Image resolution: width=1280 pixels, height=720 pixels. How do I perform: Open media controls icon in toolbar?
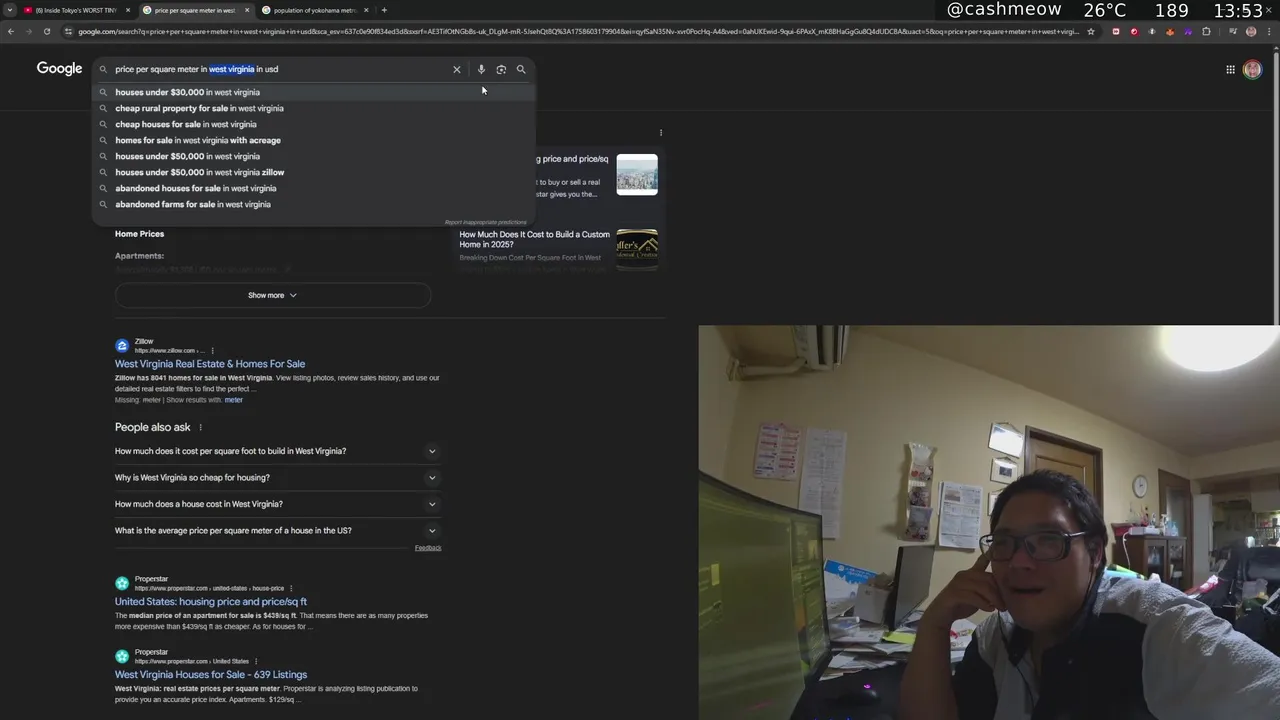[x=1232, y=31]
